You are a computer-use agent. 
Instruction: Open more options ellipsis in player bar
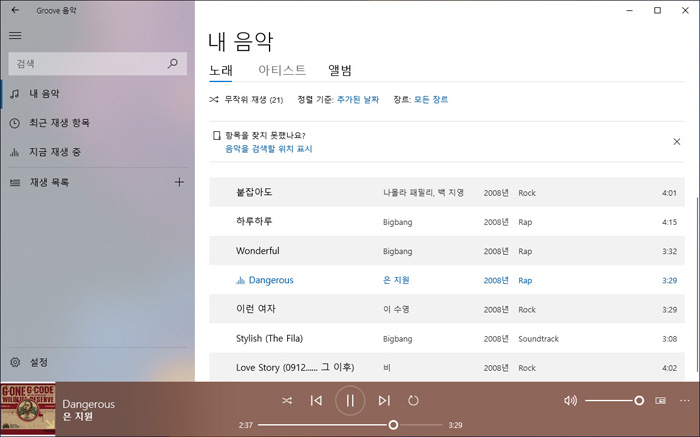tap(684, 401)
